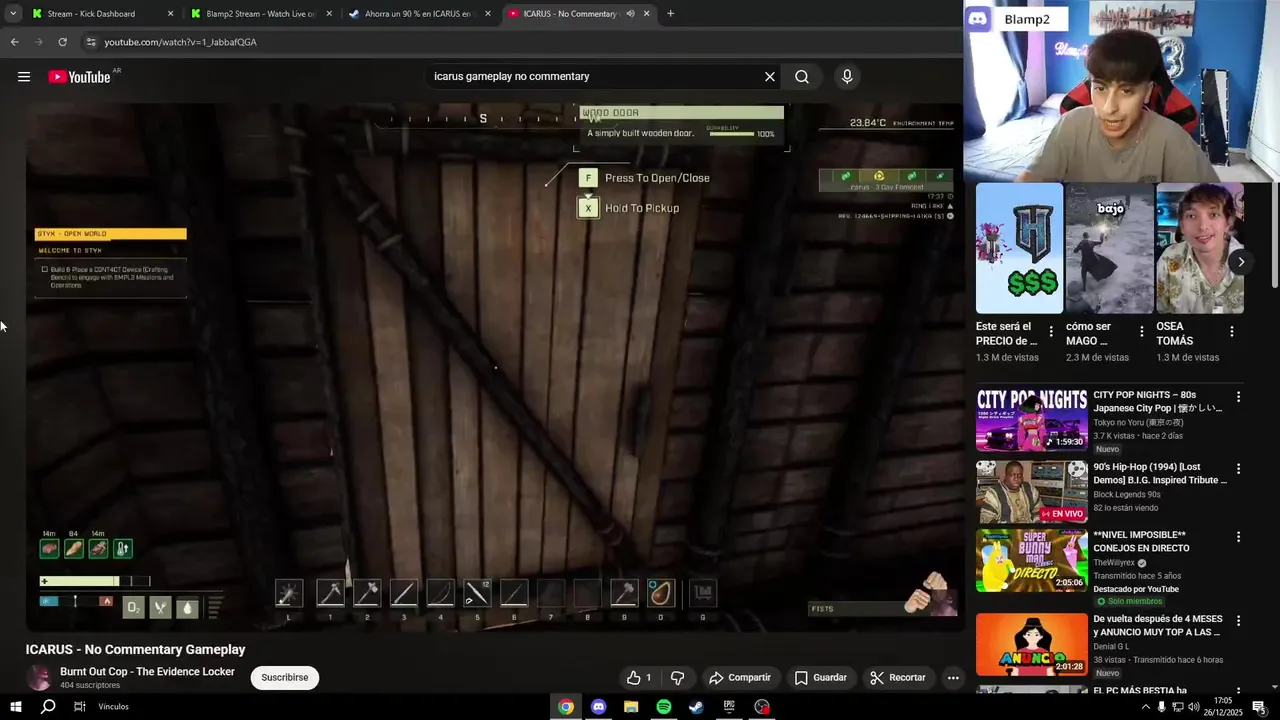1280x720 pixels.
Task: Open Tokyo no Yoru channel name
Action: (1138, 423)
